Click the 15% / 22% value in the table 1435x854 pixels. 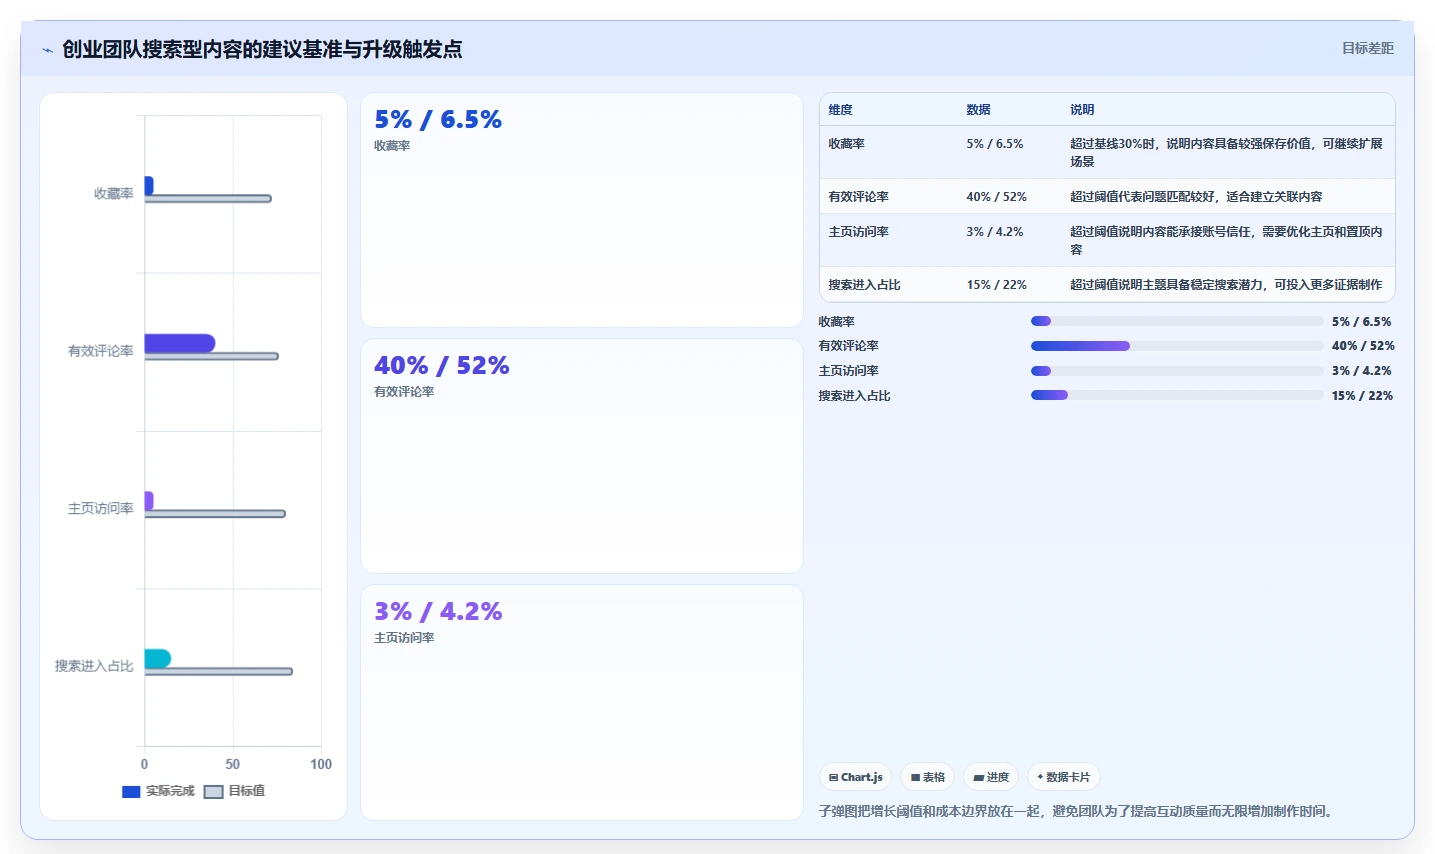click(996, 285)
